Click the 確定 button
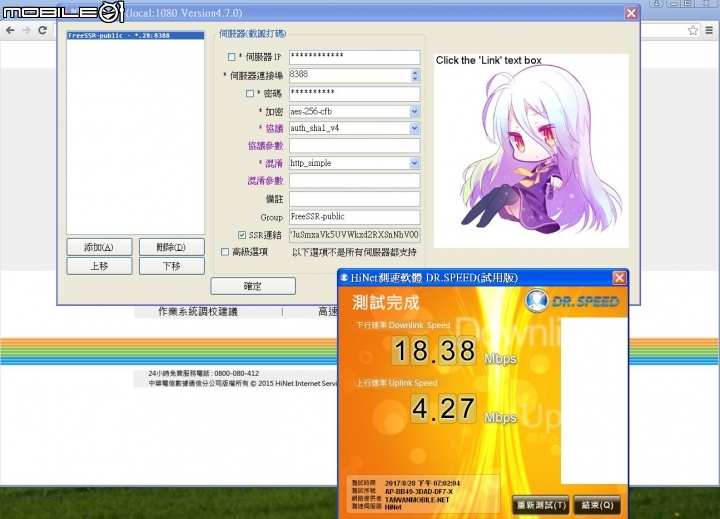Image resolution: width=720 pixels, height=519 pixels. (x=253, y=286)
